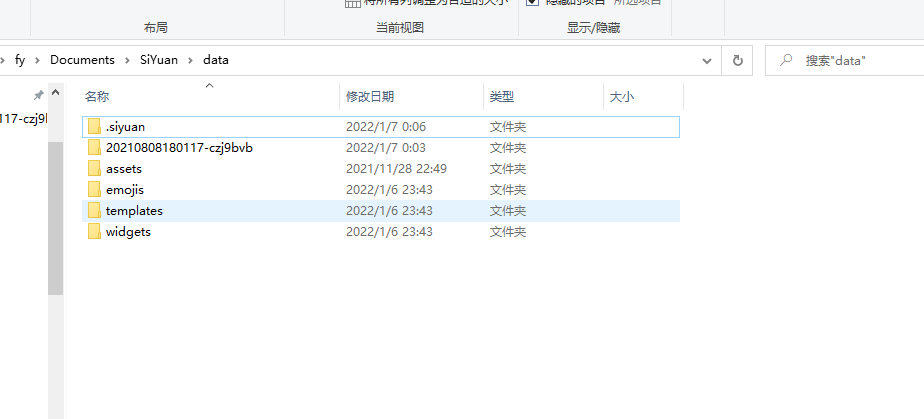The height and width of the screenshot is (419, 924).
Task: Click date 2021/11/28 22:49
Action: [x=397, y=169]
